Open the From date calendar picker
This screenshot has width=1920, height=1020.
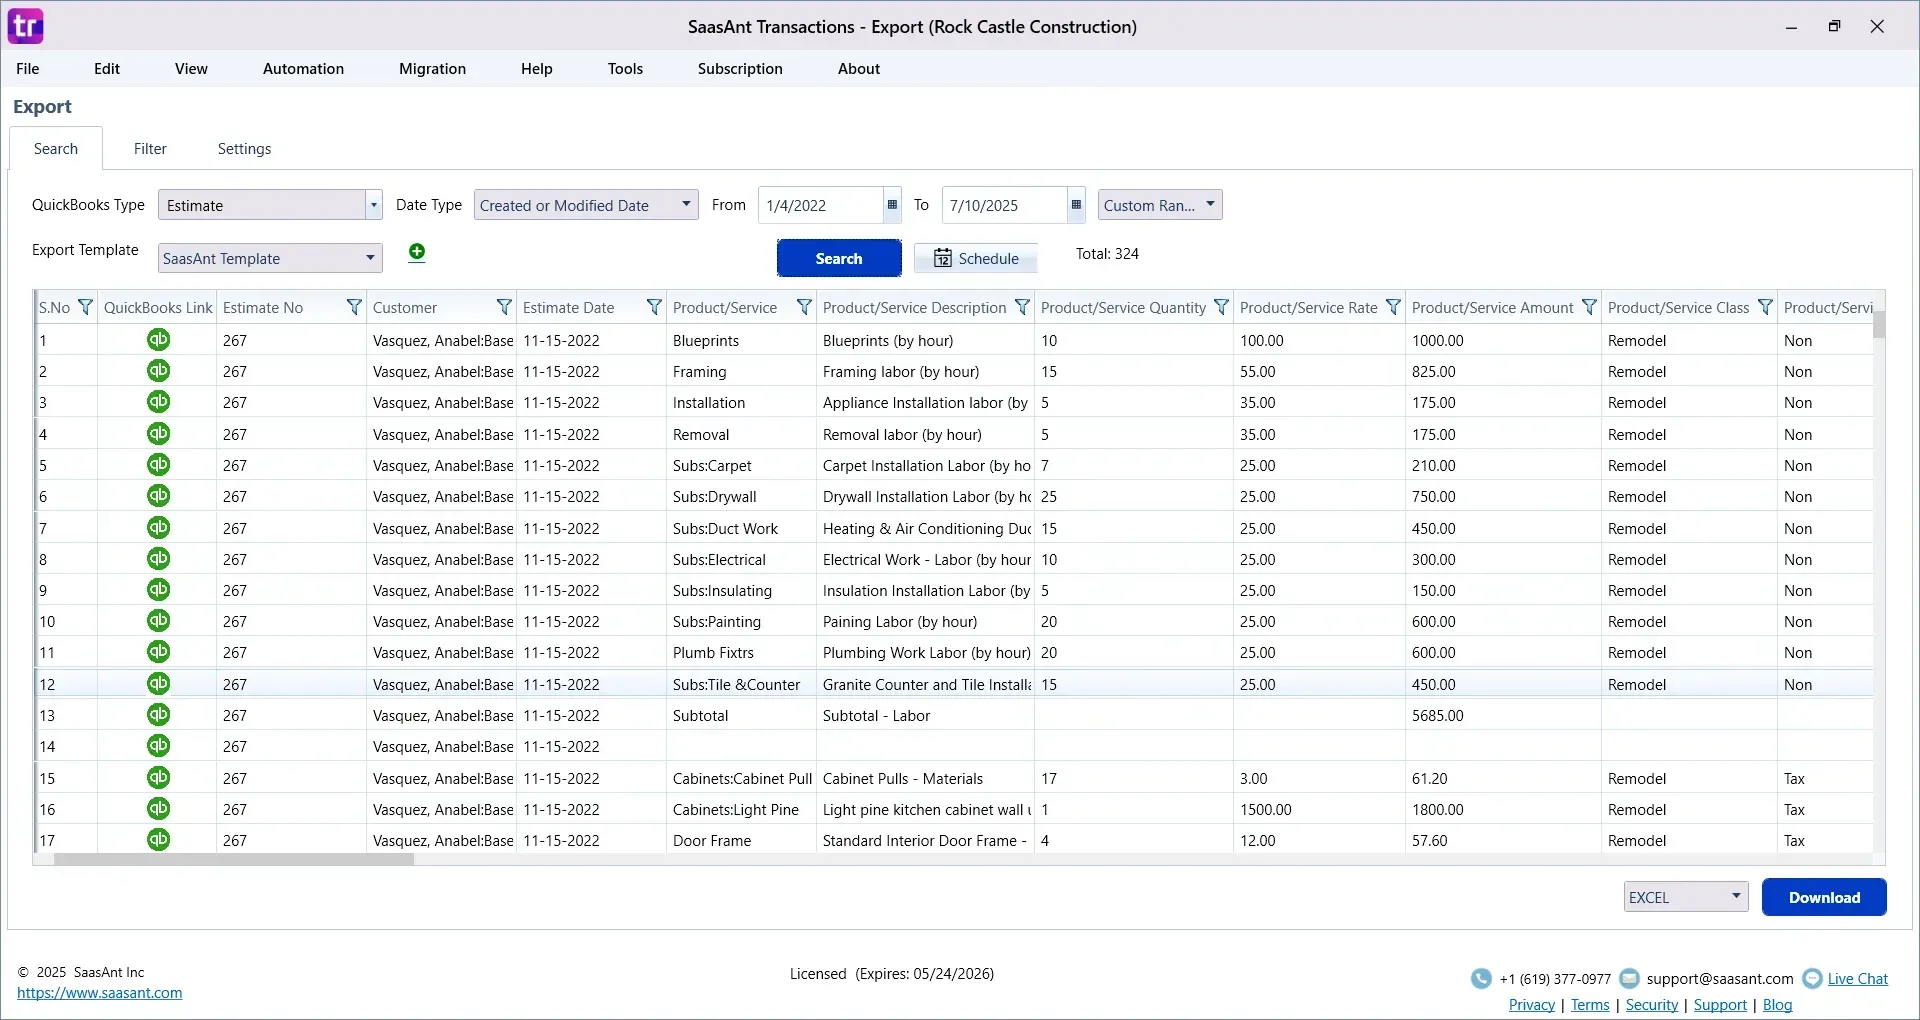point(892,205)
